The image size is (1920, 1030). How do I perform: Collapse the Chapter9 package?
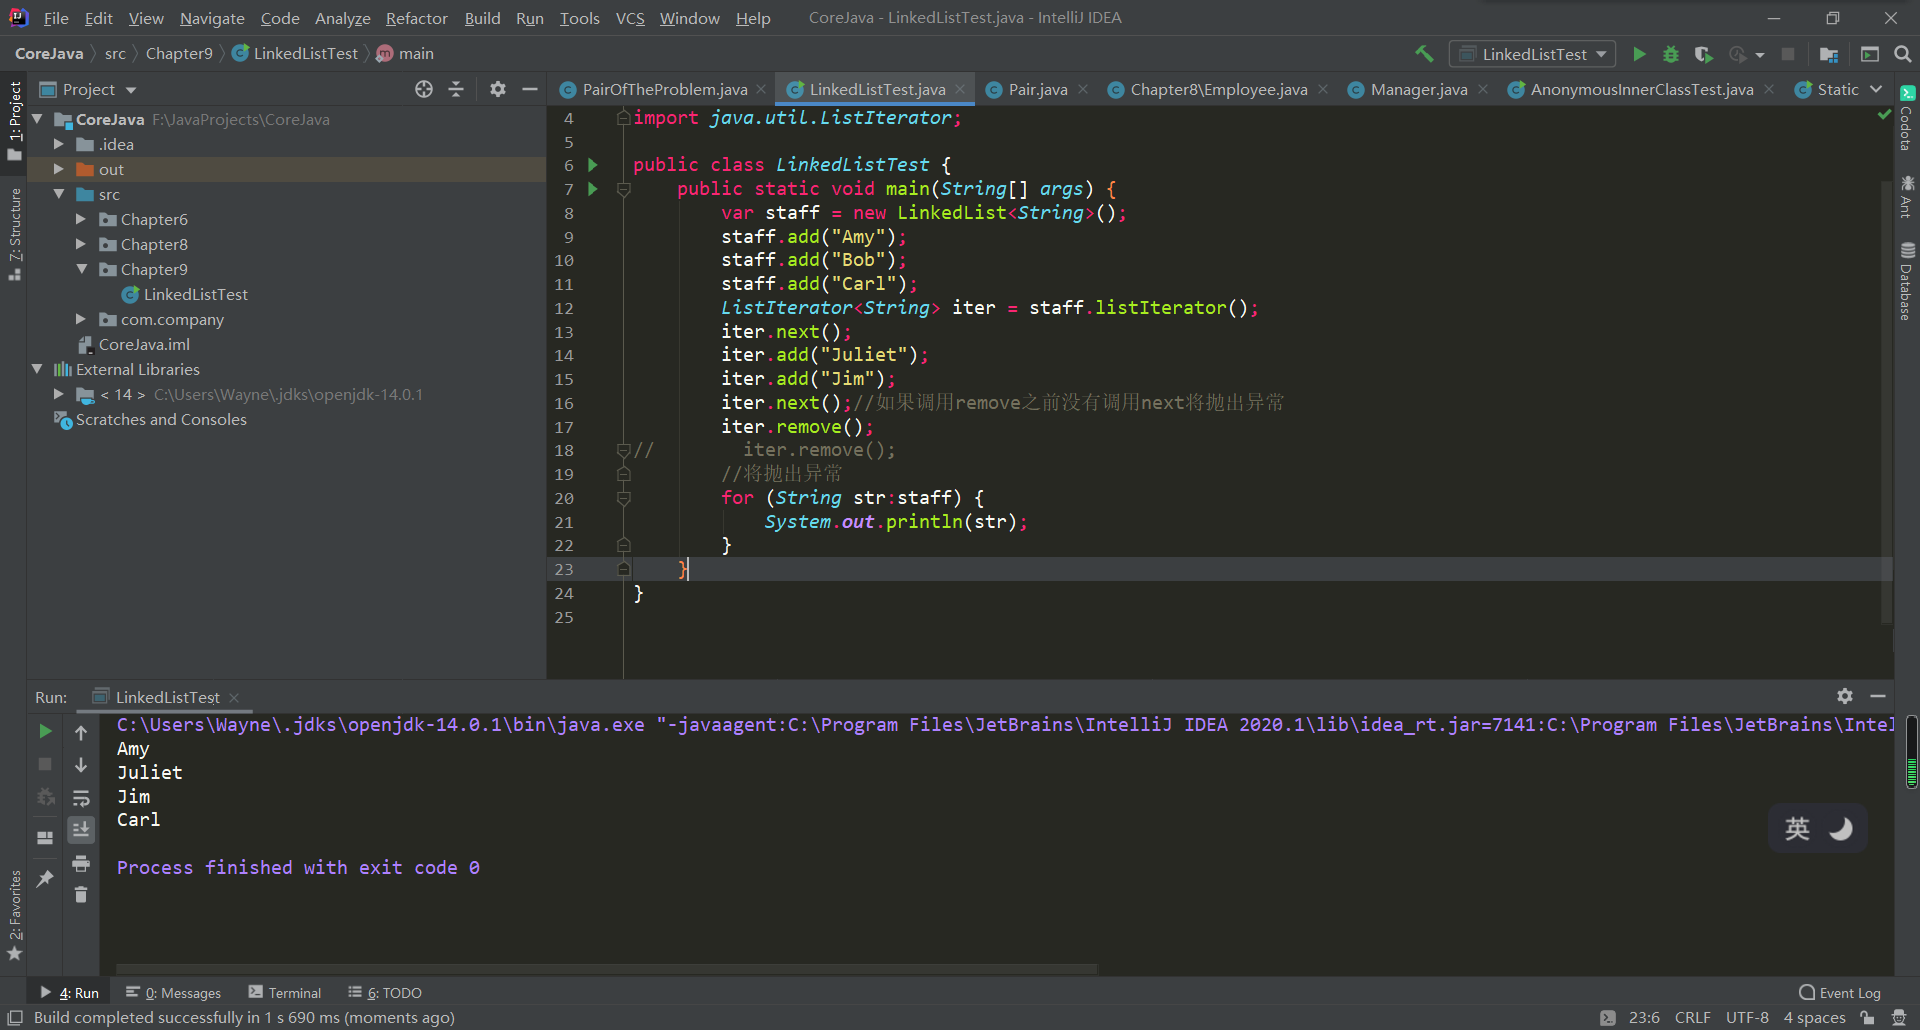81,269
